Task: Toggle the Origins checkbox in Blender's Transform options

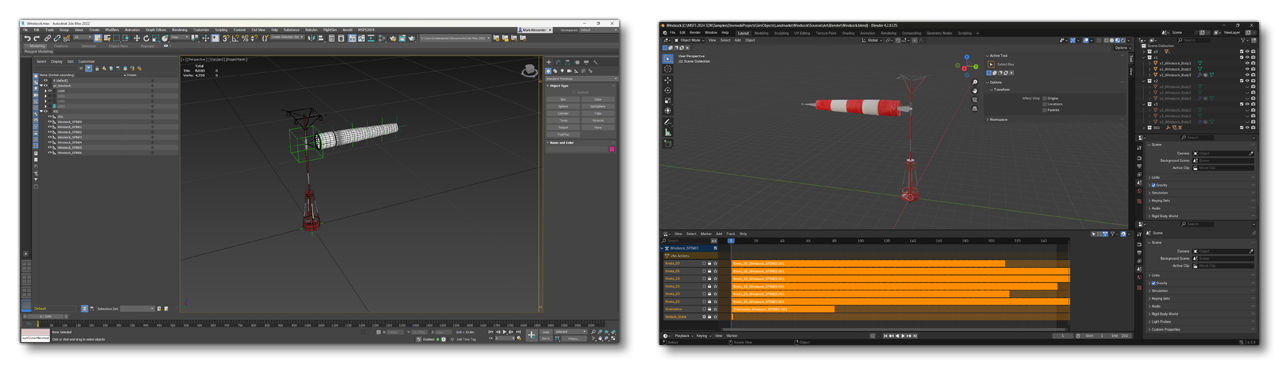Action: coord(1045,98)
